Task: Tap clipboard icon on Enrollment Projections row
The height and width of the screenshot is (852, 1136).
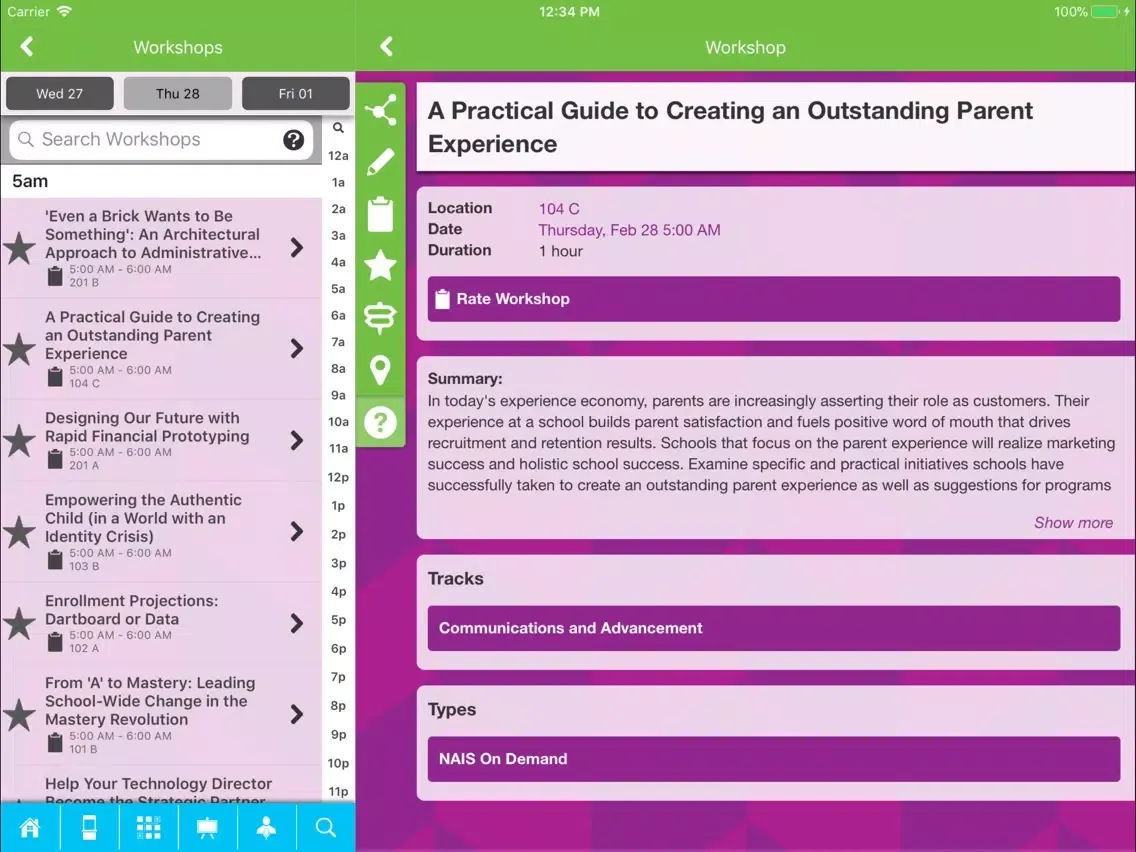Action: [55, 641]
